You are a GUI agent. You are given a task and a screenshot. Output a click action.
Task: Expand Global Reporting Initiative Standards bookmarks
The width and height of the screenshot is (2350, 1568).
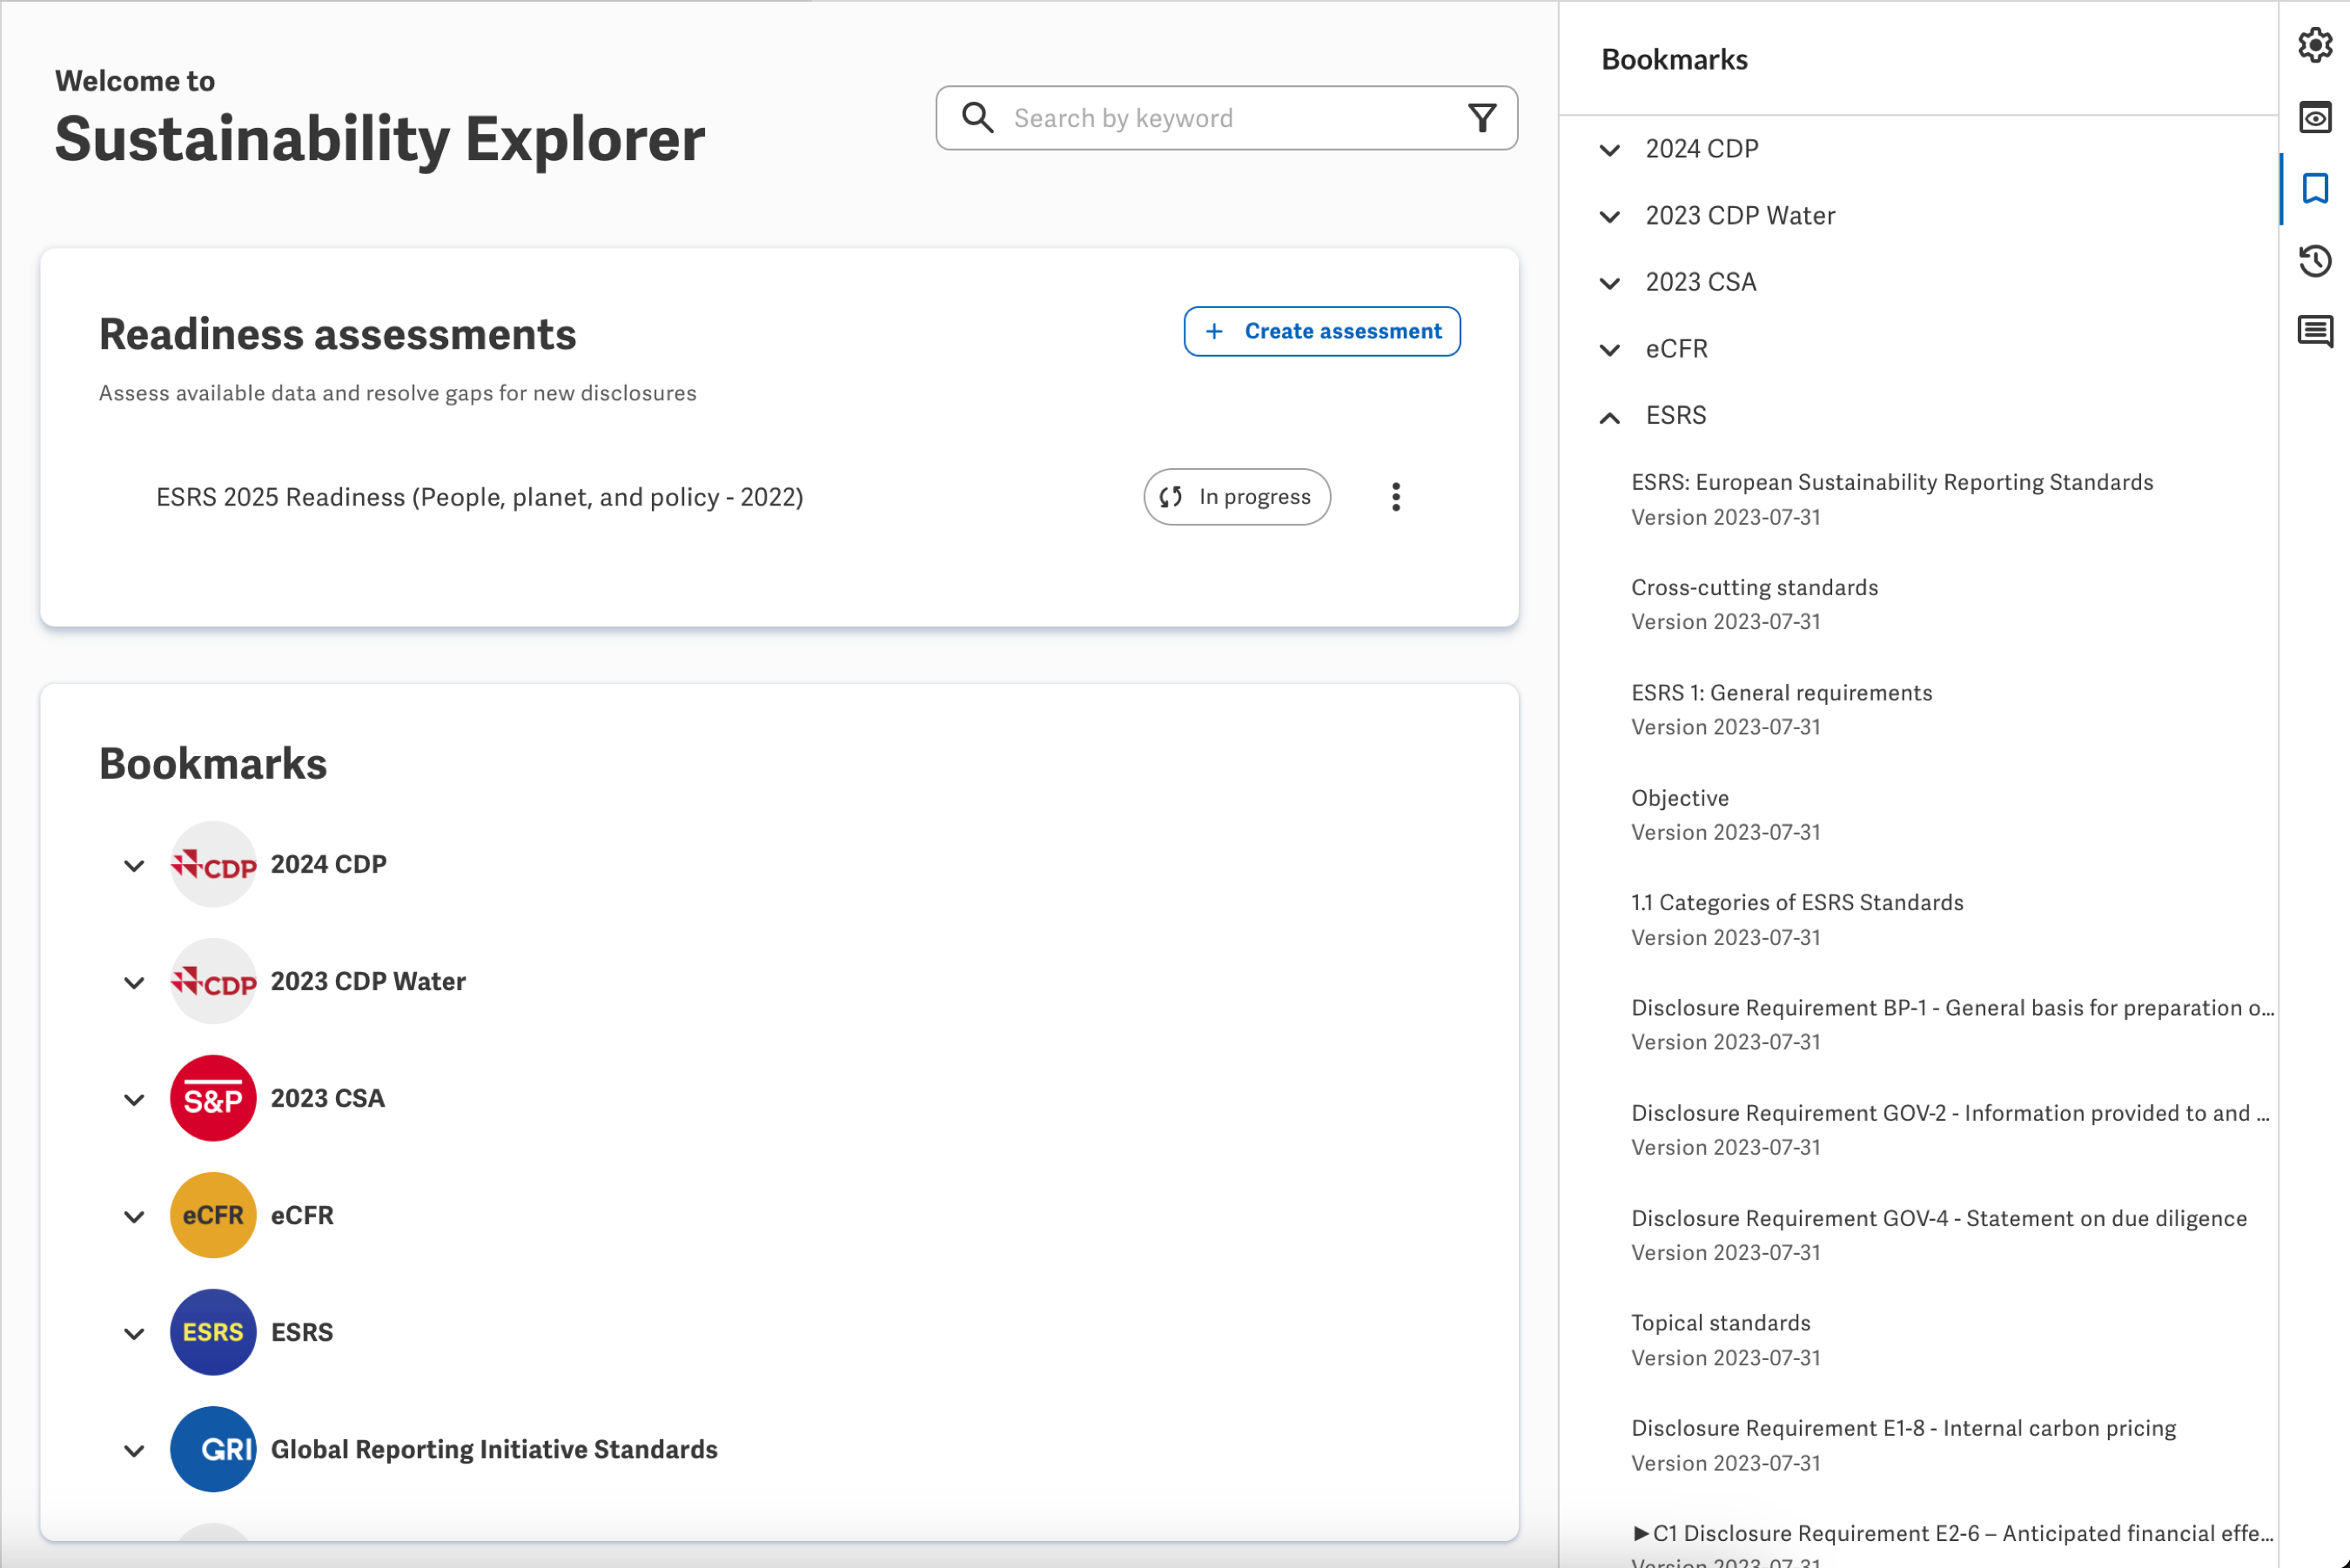tap(134, 1450)
